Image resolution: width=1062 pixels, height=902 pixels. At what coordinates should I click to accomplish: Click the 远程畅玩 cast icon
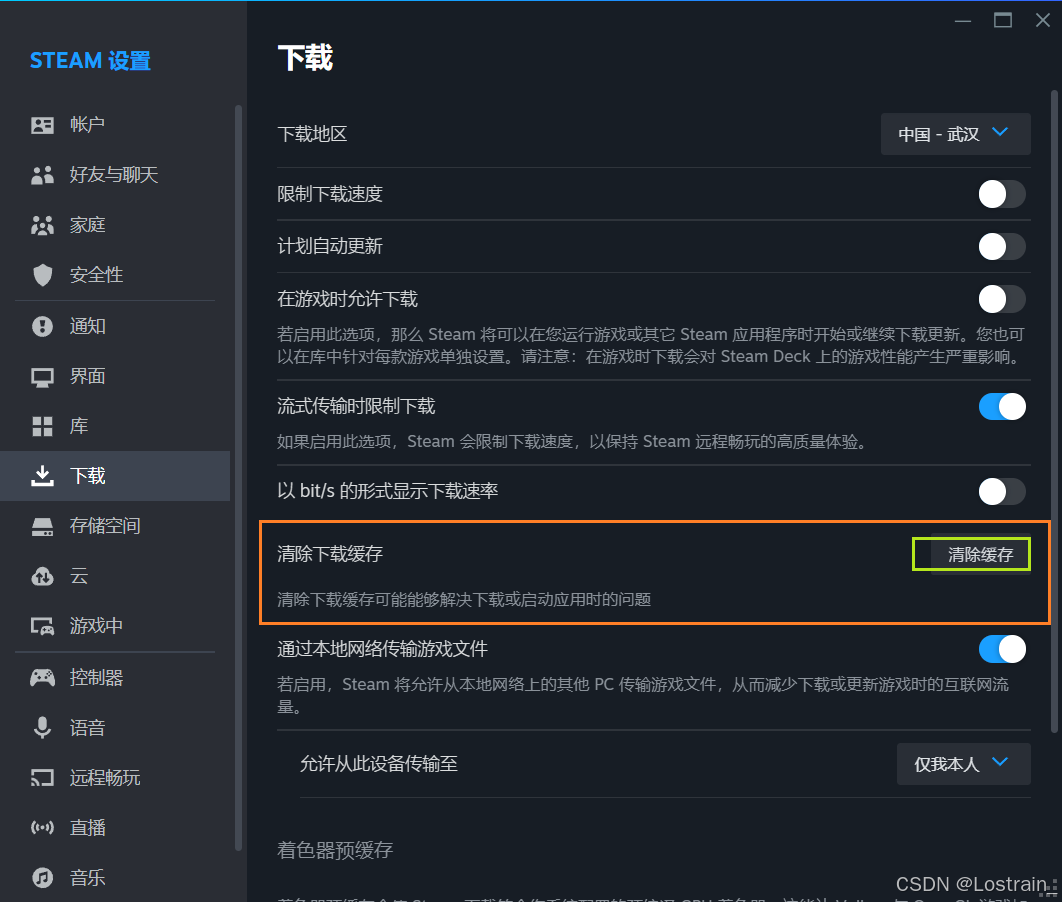coord(42,778)
